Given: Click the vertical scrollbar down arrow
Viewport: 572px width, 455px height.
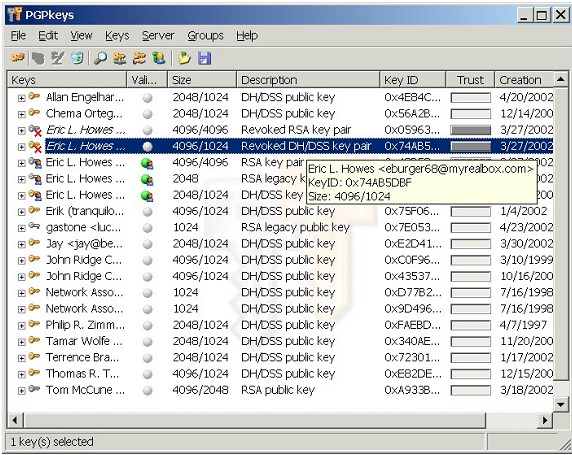Looking at the screenshot, I should [561, 404].
